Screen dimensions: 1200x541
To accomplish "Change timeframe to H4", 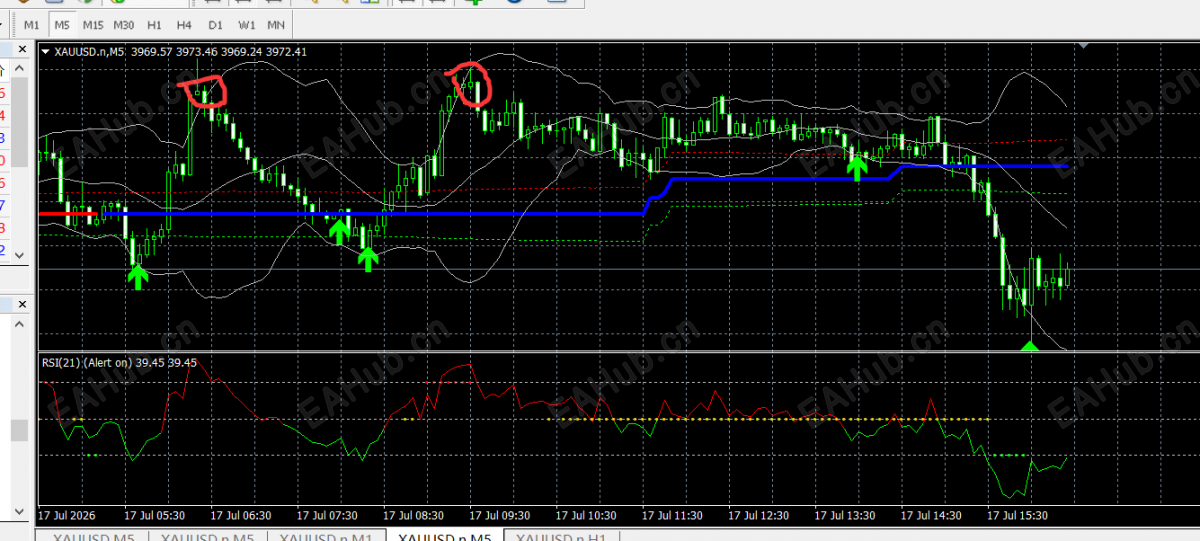I will click(x=184, y=23).
